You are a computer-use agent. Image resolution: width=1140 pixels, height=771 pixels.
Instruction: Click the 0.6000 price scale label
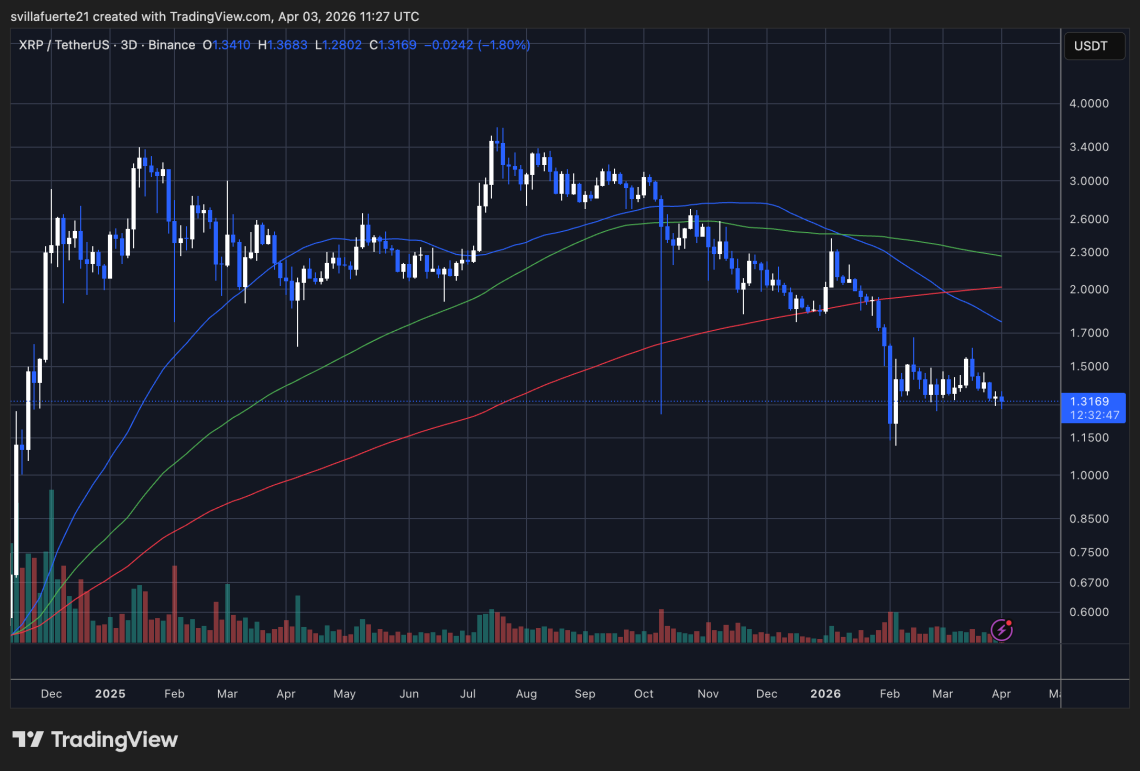tap(1089, 612)
